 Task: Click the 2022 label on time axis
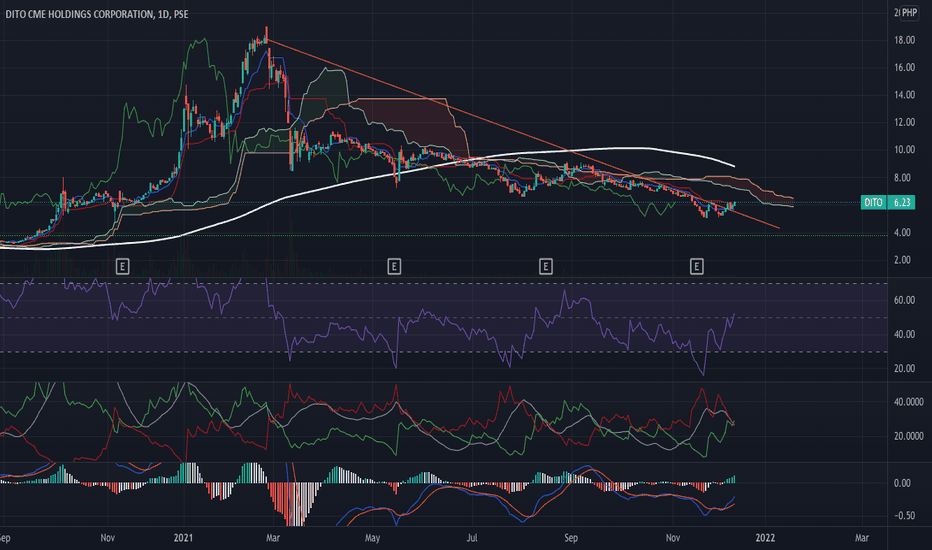(765, 538)
